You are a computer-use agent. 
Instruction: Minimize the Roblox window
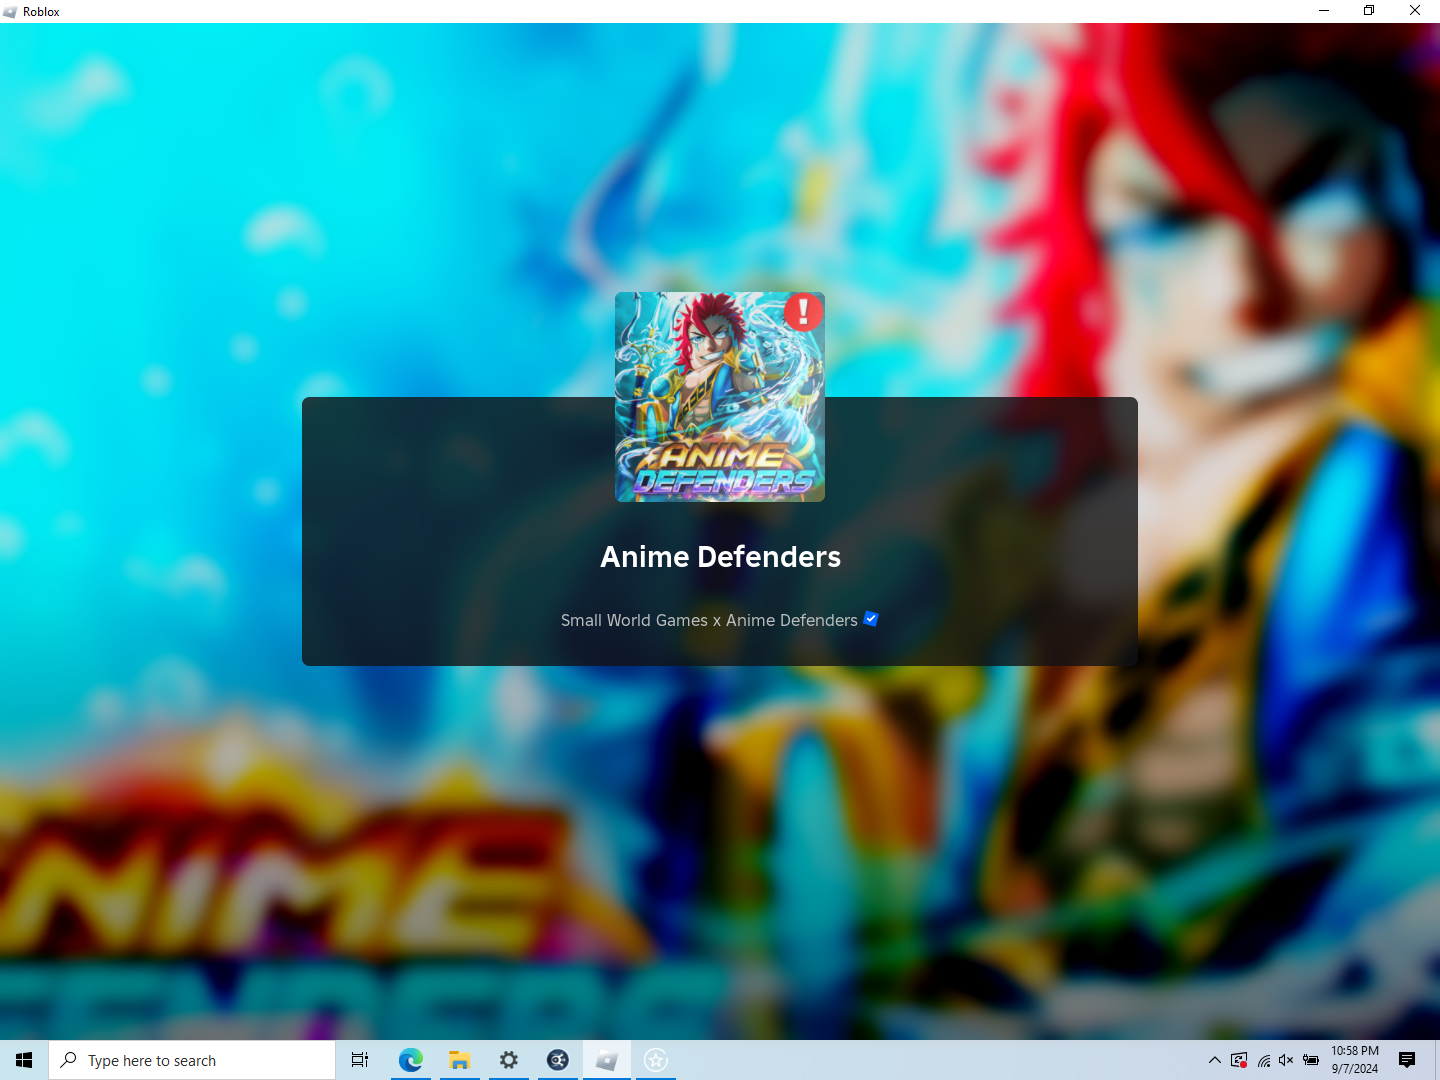pos(1324,11)
